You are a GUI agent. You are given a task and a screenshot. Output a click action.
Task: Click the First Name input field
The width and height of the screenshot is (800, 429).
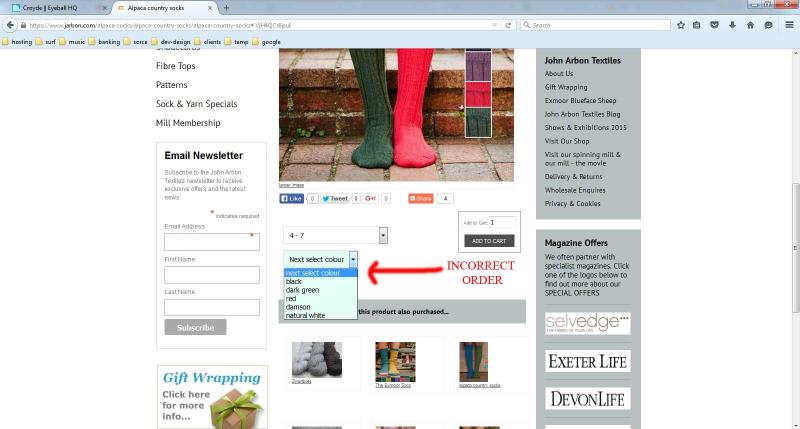(x=212, y=275)
